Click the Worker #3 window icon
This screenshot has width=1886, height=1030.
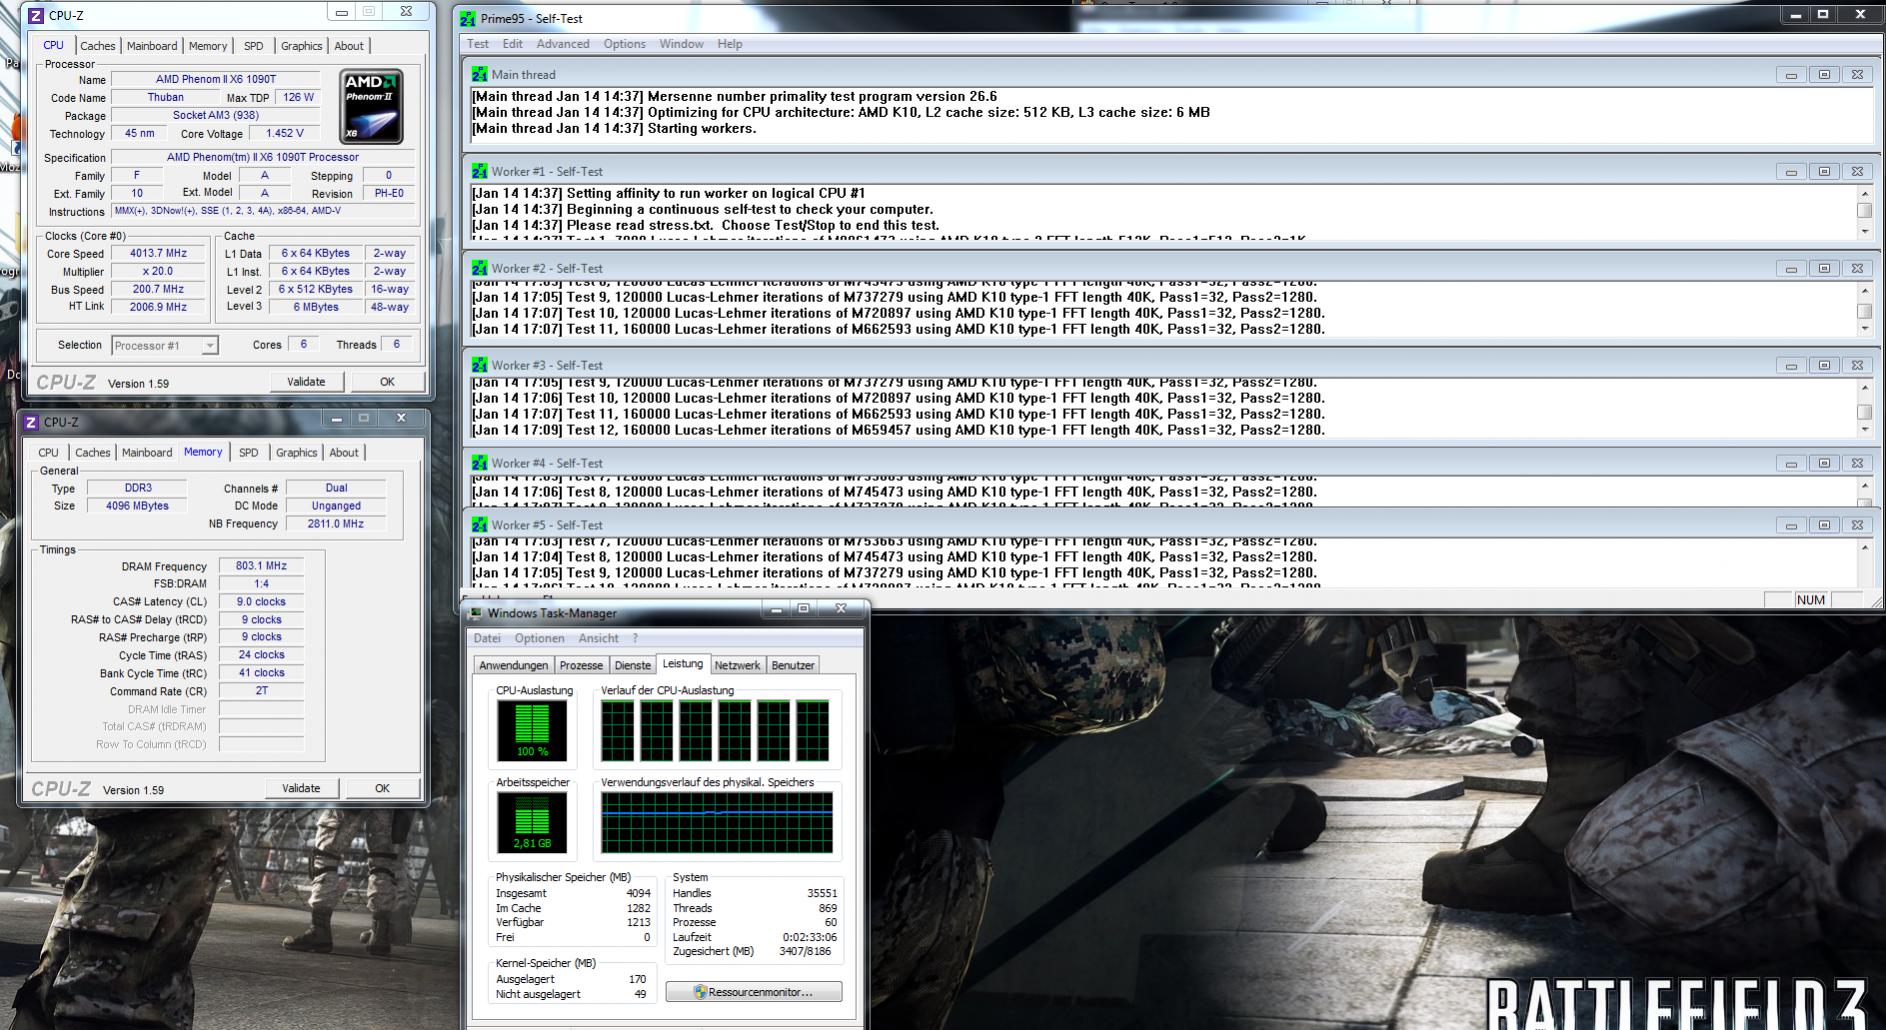(480, 365)
